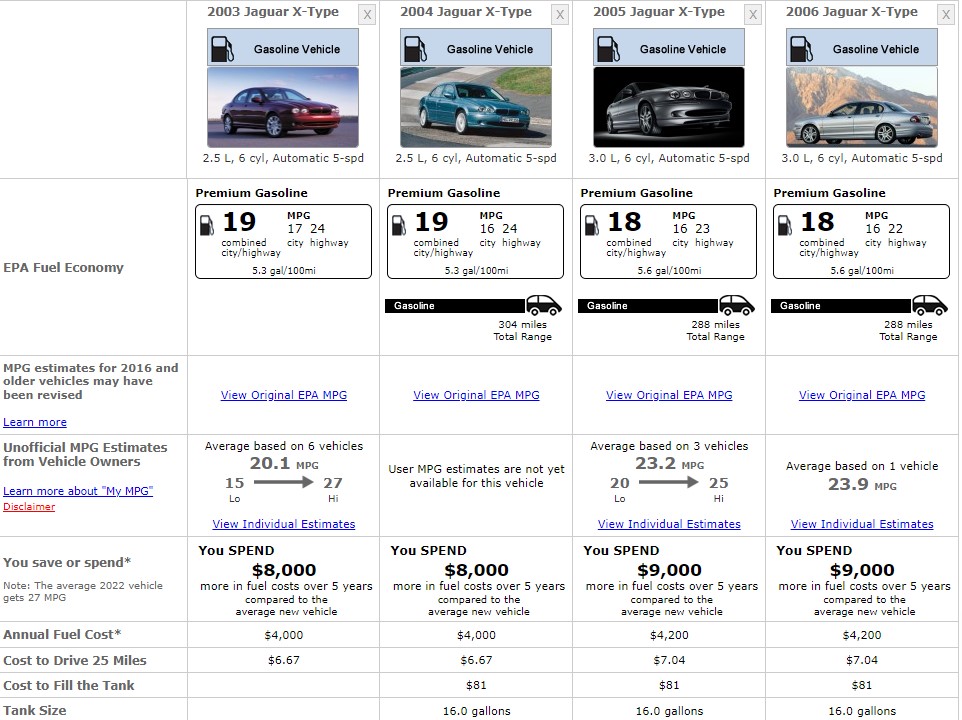The height and width of the screenshot is (720, 962).
Task: Remove the 2005 Jaguar X-Type column
Action: click(753, 15)
